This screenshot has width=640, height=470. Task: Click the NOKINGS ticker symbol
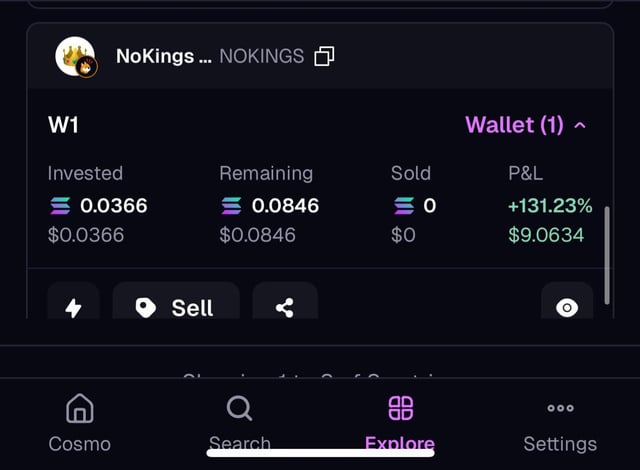[x=261, y=56]
